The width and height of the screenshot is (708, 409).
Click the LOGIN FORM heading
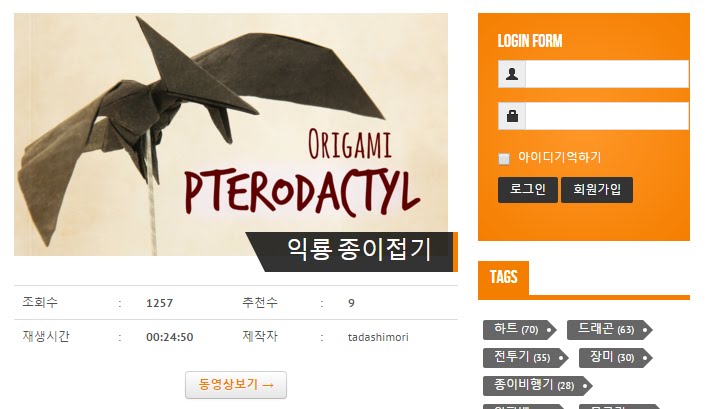click(x=530, y=41)
